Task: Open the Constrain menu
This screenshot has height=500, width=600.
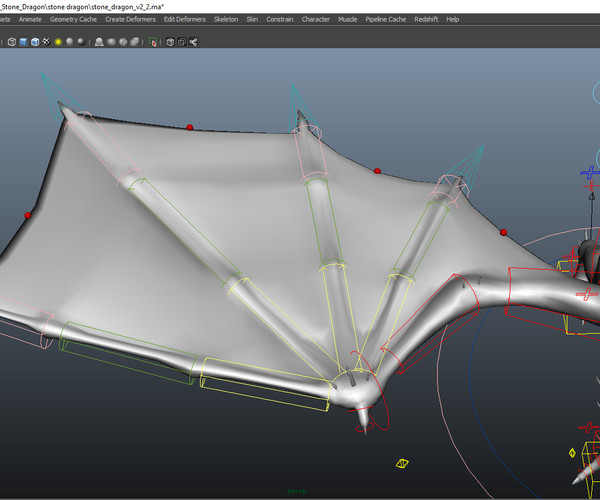Action: (x=280, y=19)
